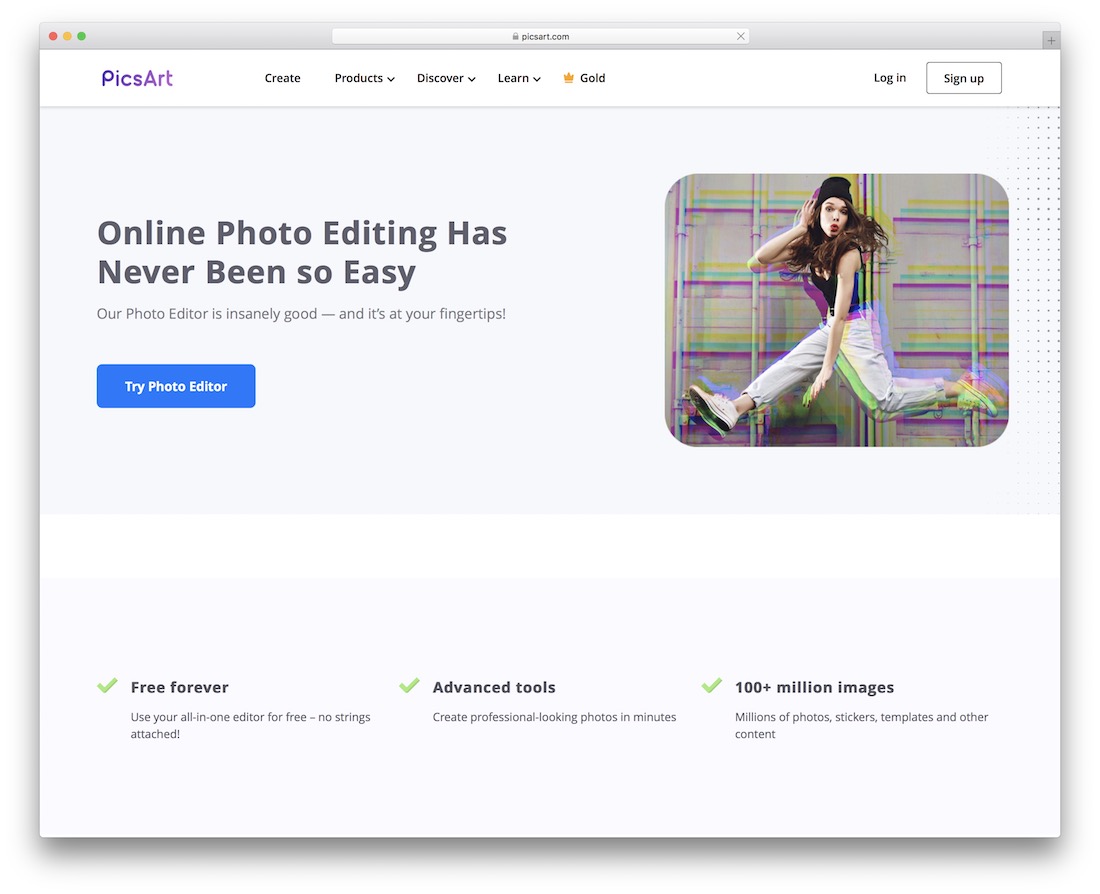Screen dimensions: 1100x894
Task: Open the Log in link
Action: (x=890, y=78)
